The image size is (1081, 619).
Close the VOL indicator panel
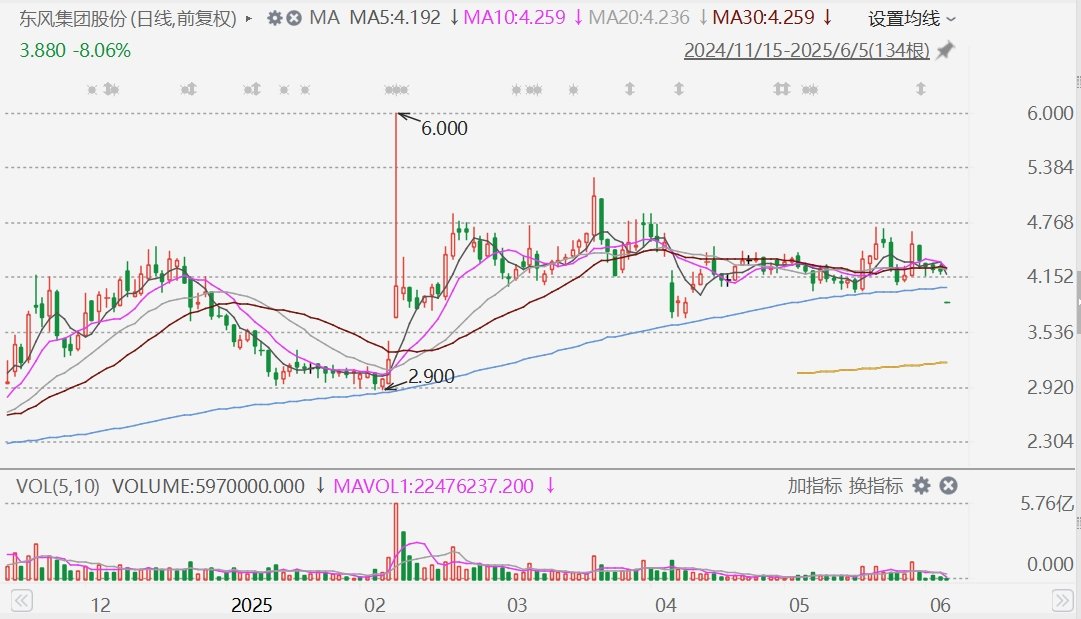pyautogui.click(x=949, y=486)
